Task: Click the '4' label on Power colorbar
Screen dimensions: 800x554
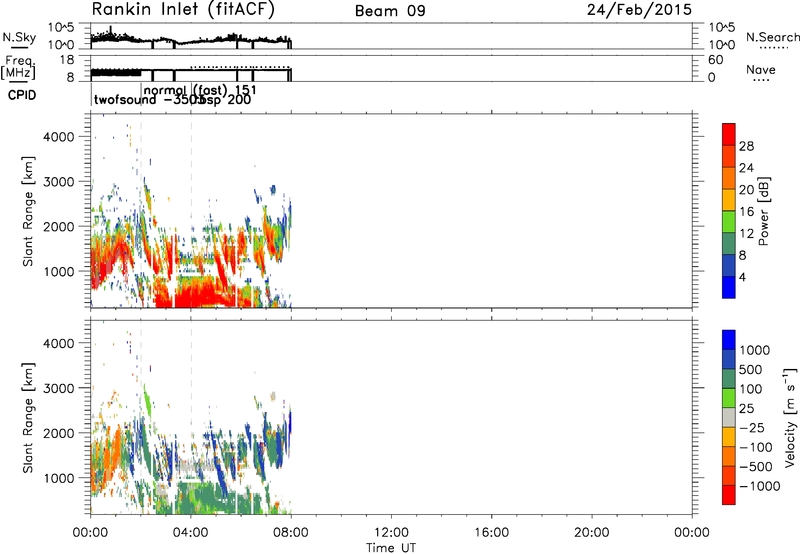Action: pos(743,277)
